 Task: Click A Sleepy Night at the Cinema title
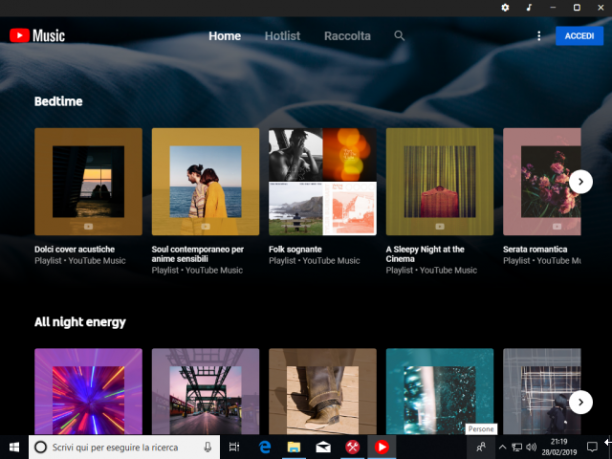tap(425, 254)
